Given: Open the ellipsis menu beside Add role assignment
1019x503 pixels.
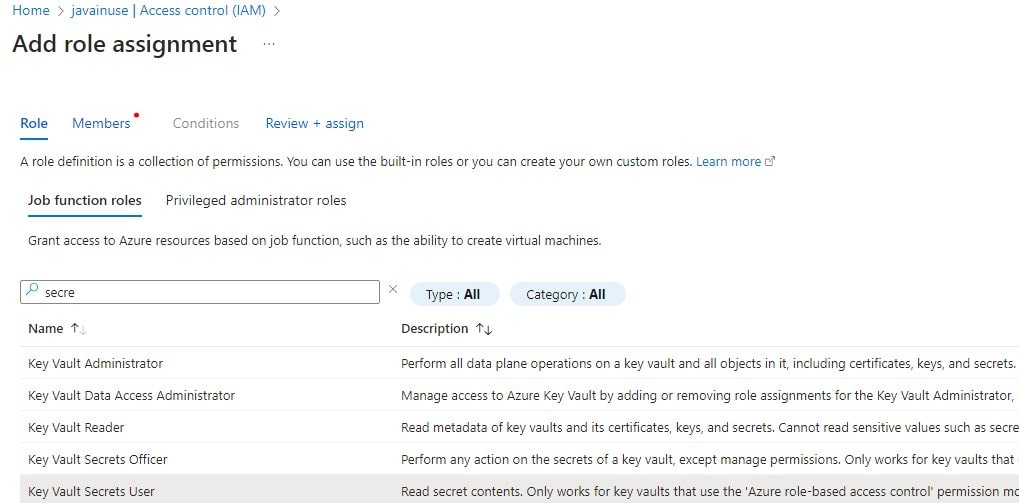Looking at the screenshot, I should pyautogui.click(x=269, y=44).
